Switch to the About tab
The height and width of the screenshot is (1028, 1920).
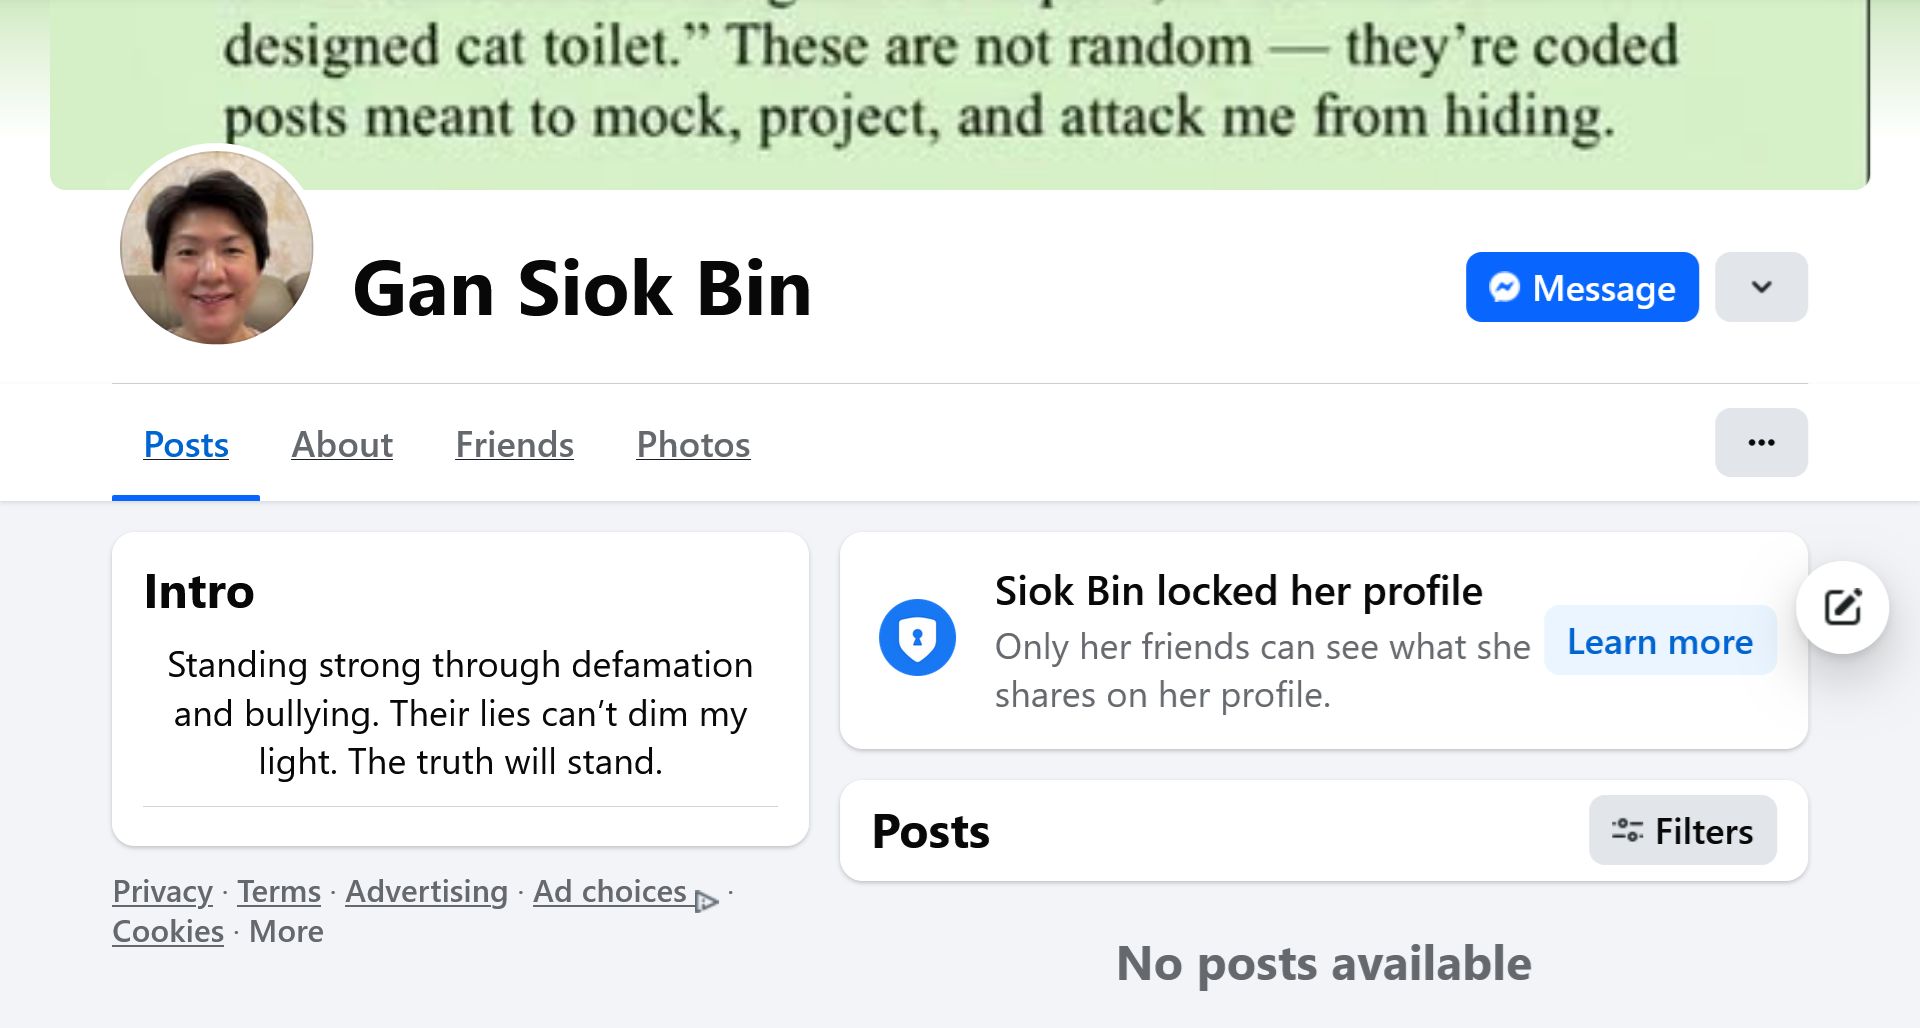pyautogui.click(x=342, y=444)
